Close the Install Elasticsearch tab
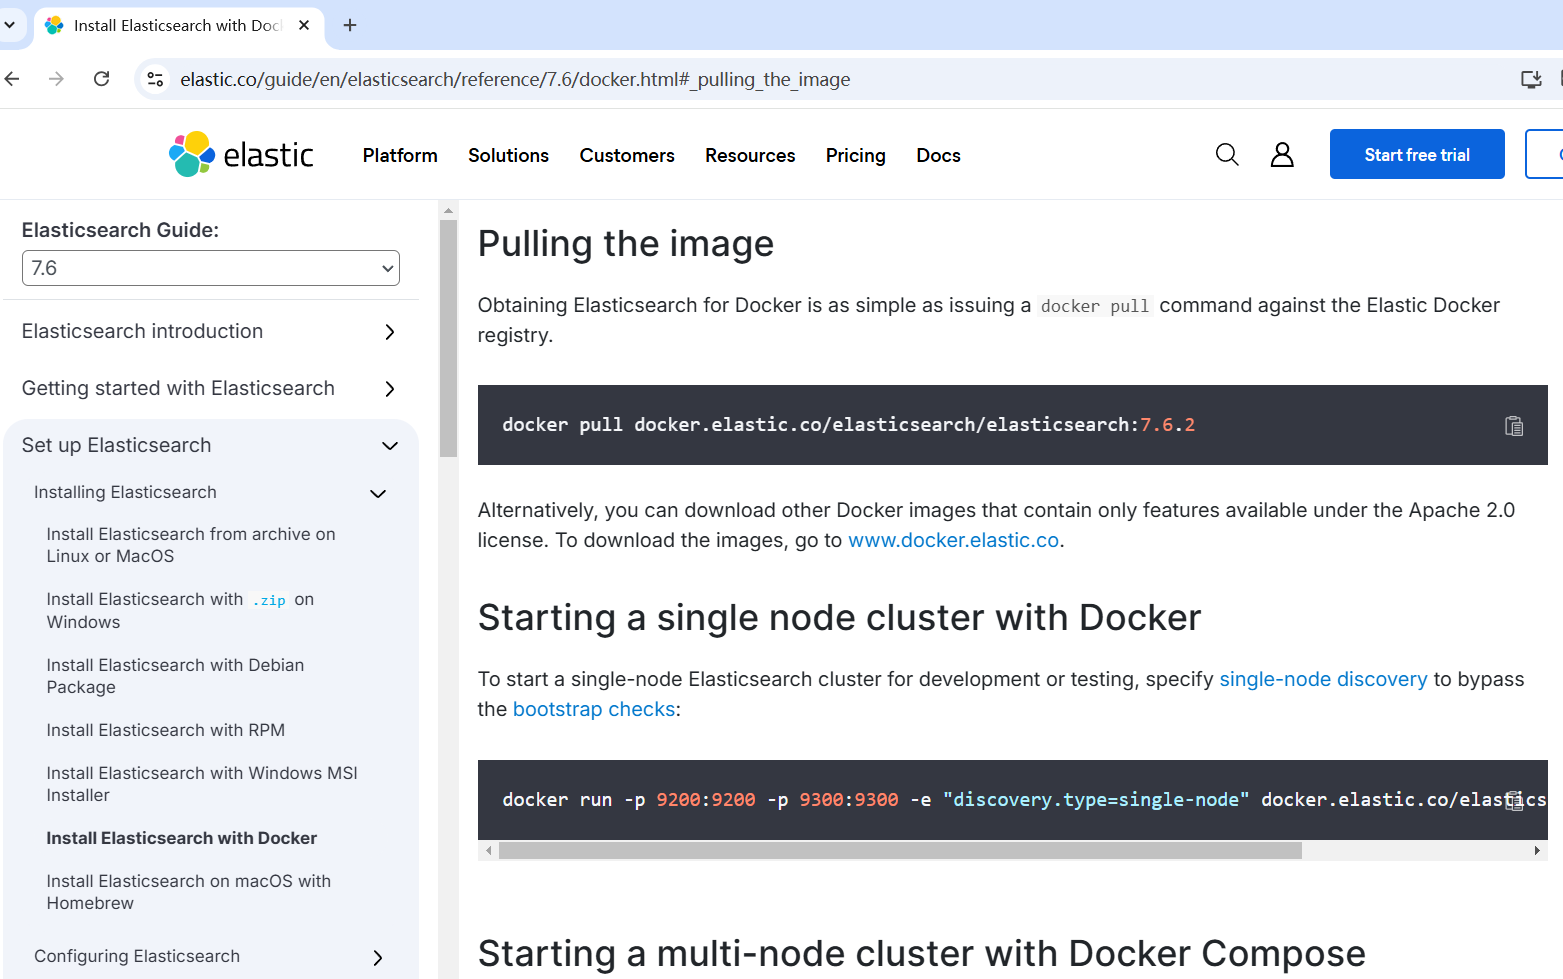Screen dimensions: 1563x979 [x=304, y=25]
